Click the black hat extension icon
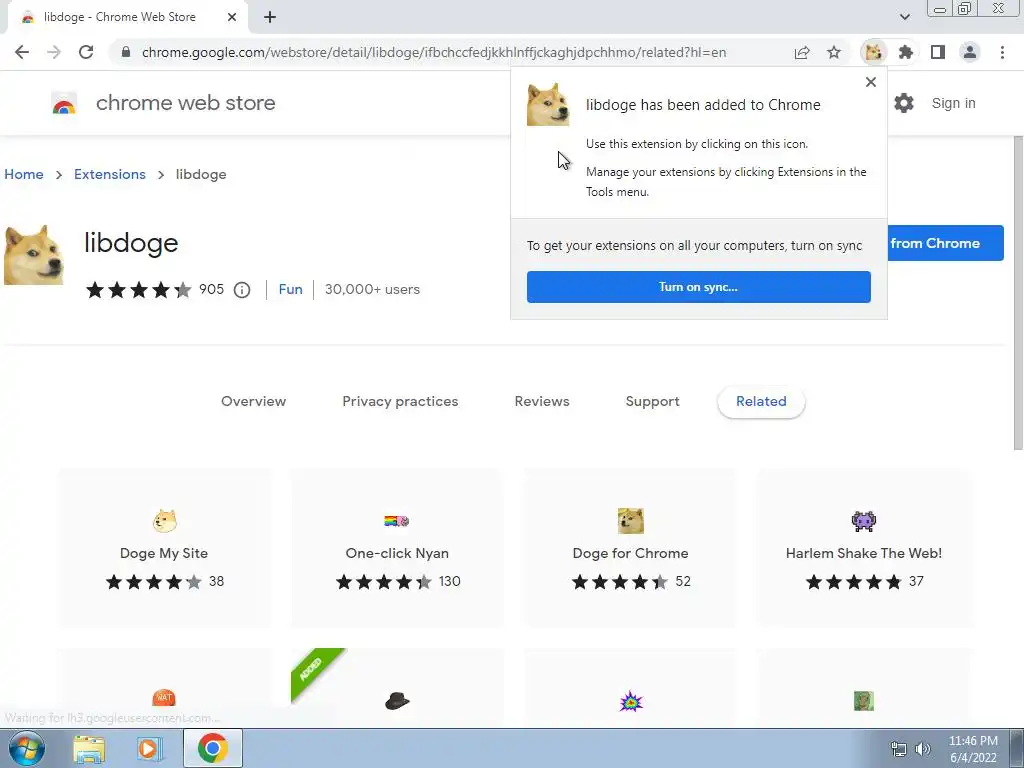This screenshot has width=1024, height=768. tap(397, 701)
